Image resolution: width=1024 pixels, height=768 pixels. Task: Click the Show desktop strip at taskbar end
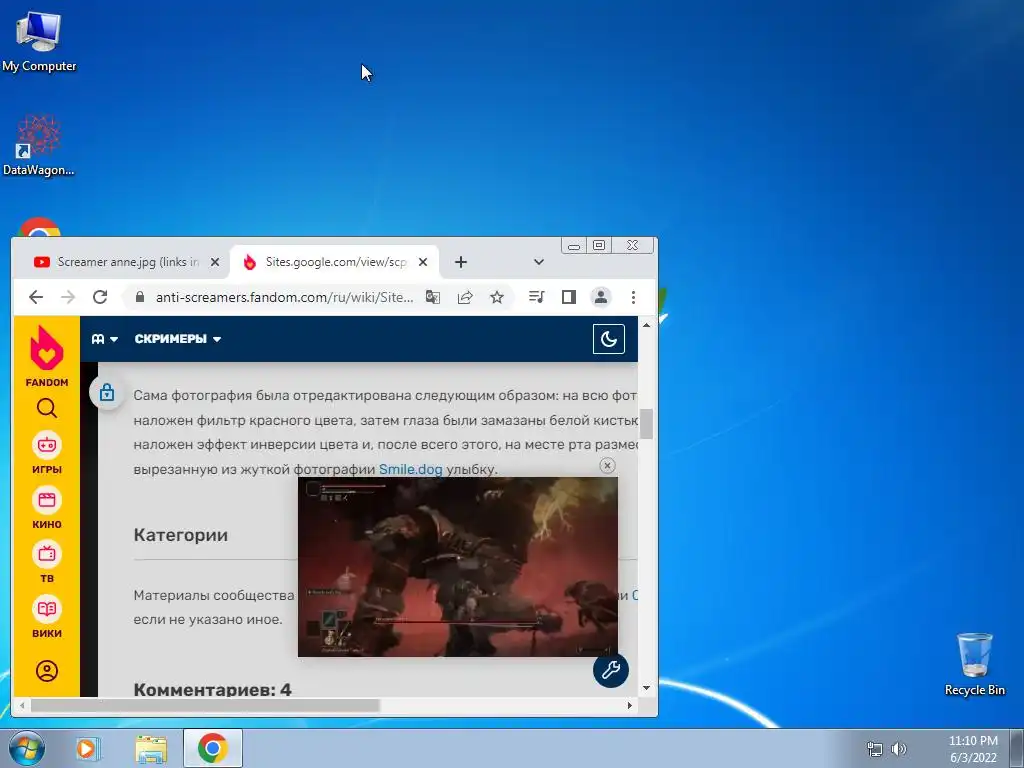click(x=1017, y=748)
